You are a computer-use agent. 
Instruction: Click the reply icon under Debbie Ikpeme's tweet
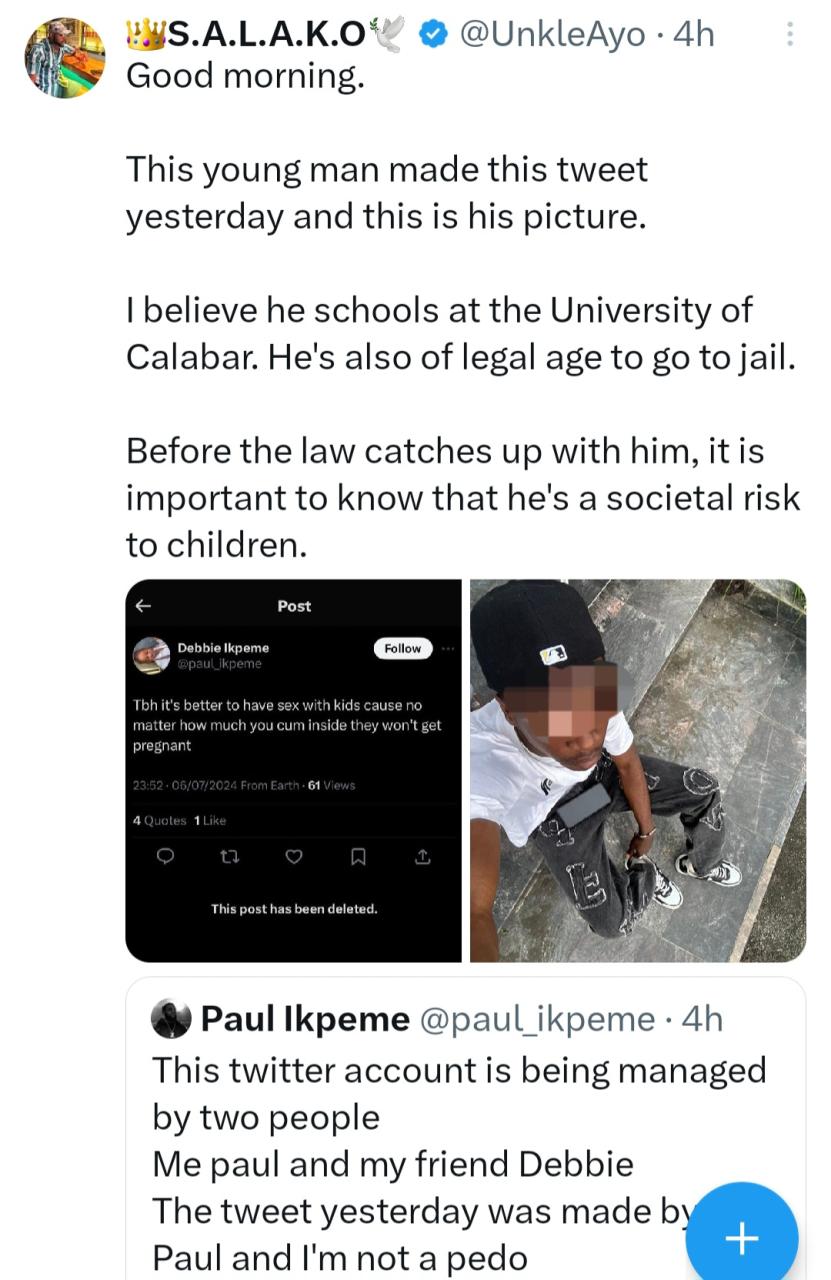coord(166,857)
